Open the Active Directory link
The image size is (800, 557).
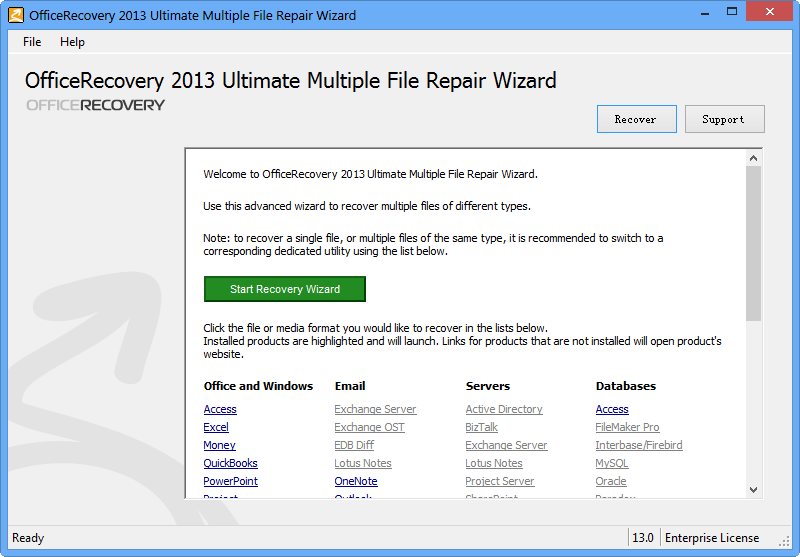click(504, 409)
